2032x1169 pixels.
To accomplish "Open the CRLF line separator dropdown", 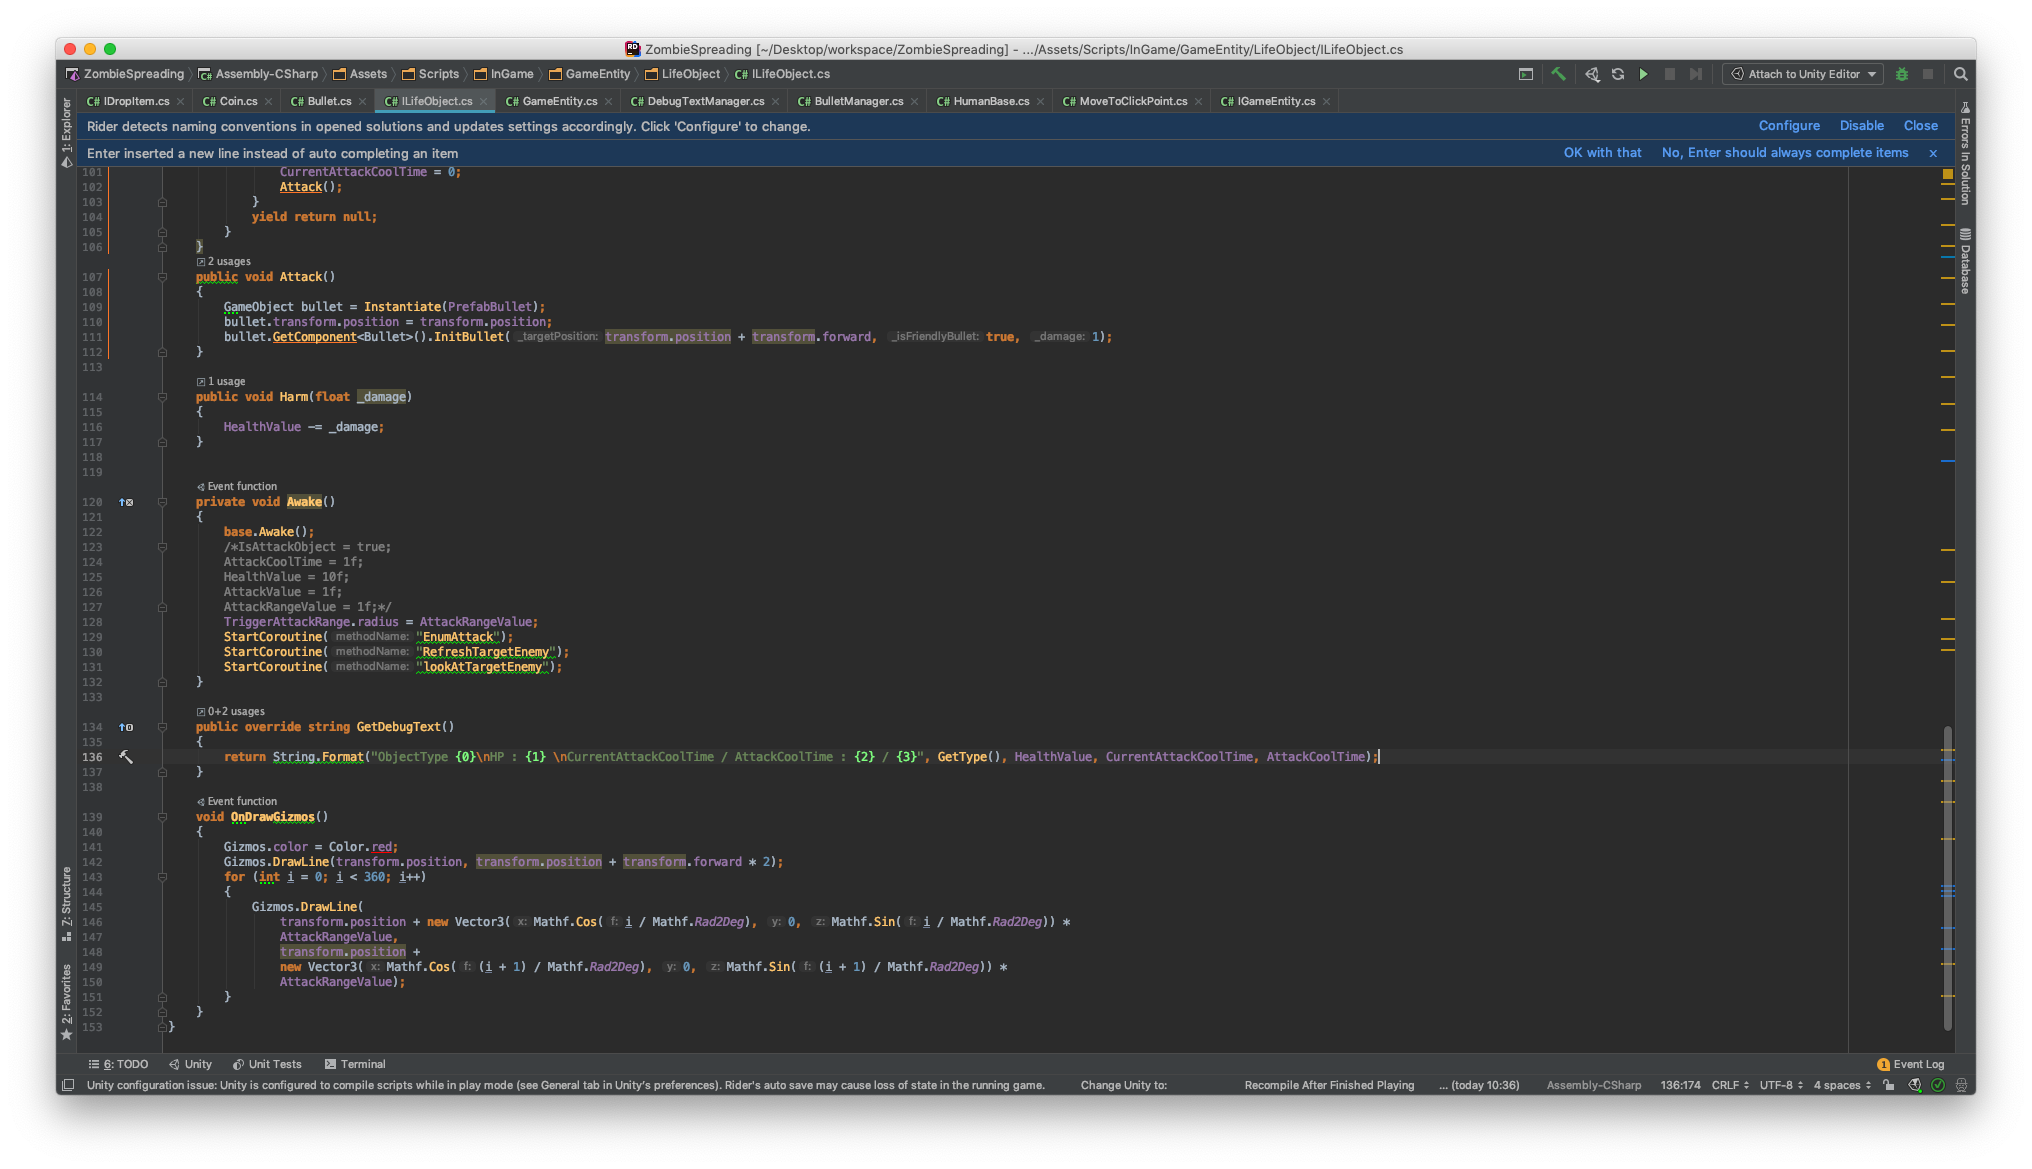I will 1730,1085.
